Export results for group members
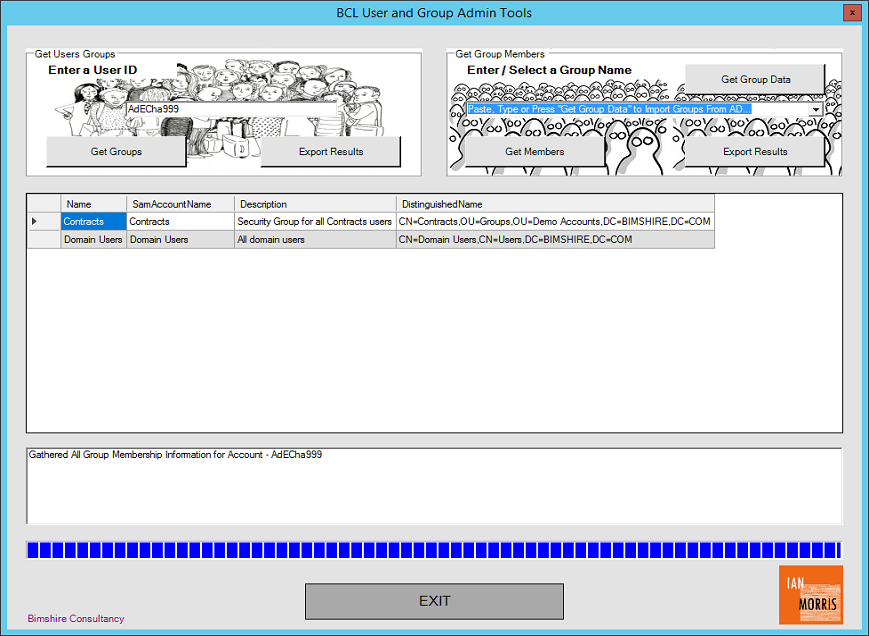Image resolution: width=869 pixels, height=636 pixels. click(755, 152)
